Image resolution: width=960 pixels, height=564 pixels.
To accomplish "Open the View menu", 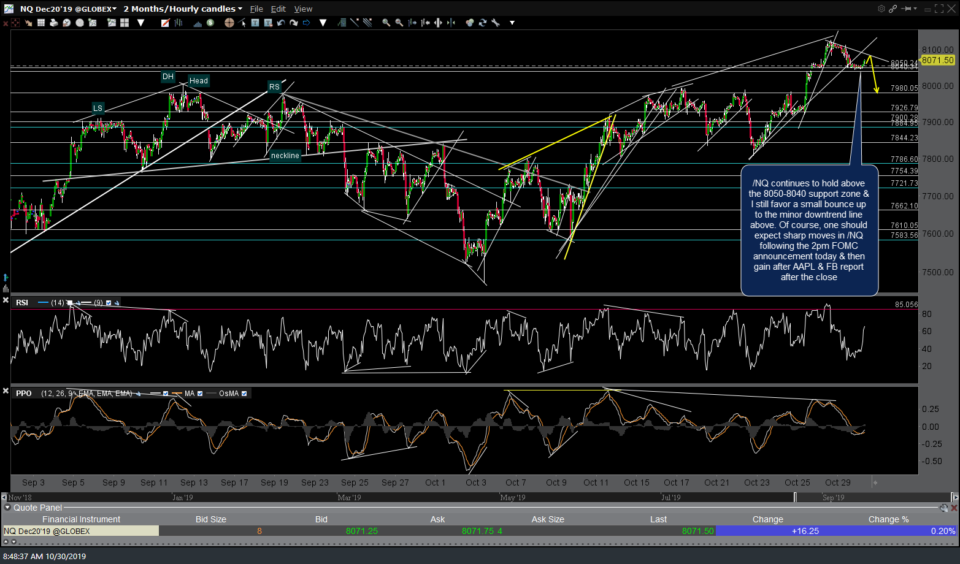I will 303,9.
